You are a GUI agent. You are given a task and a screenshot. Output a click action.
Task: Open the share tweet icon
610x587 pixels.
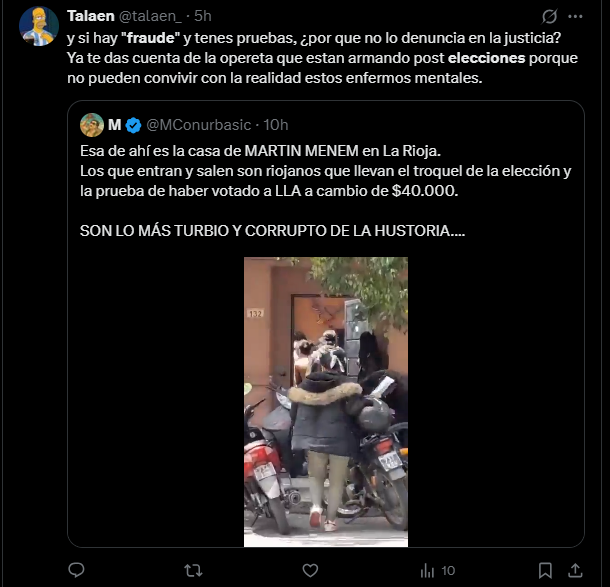(x=575, y=570)
